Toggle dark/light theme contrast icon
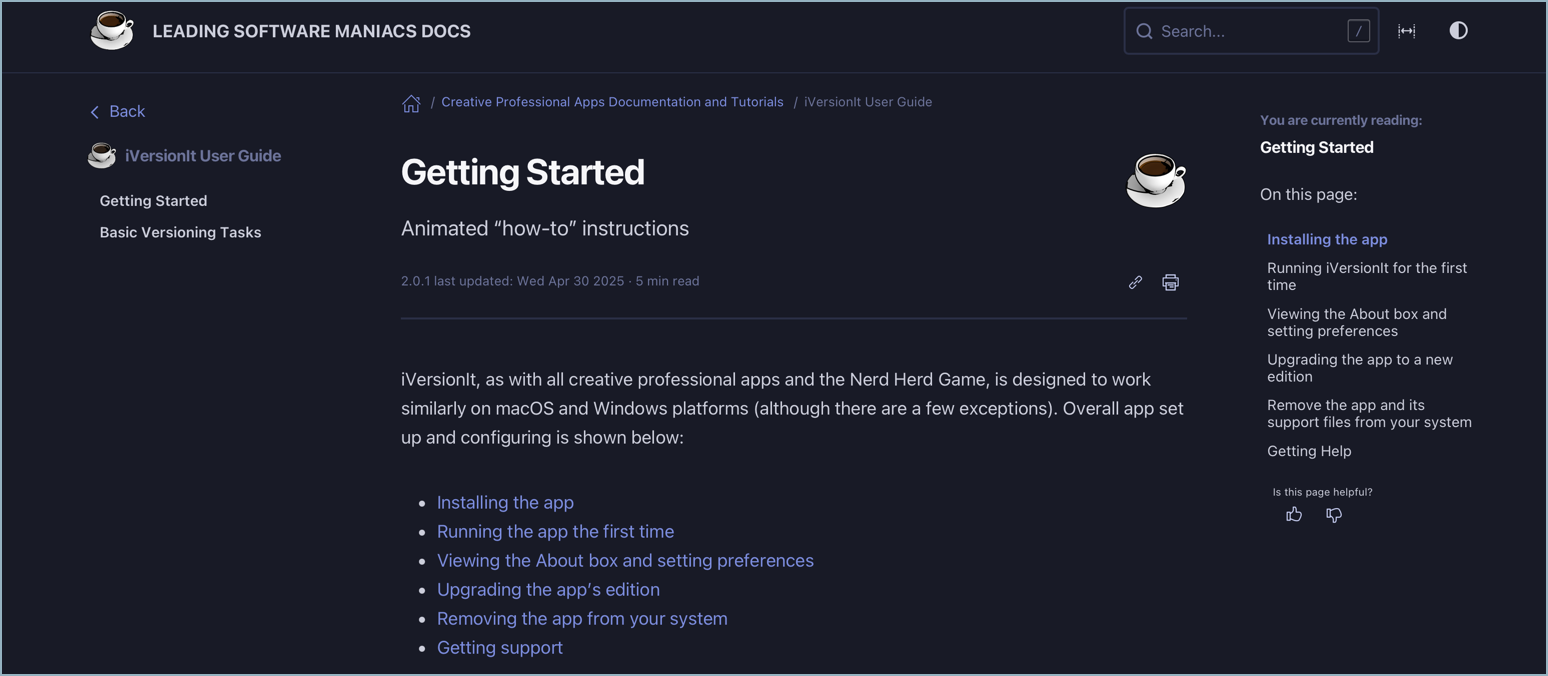1548x676 pixels. tap(1458, 31)
